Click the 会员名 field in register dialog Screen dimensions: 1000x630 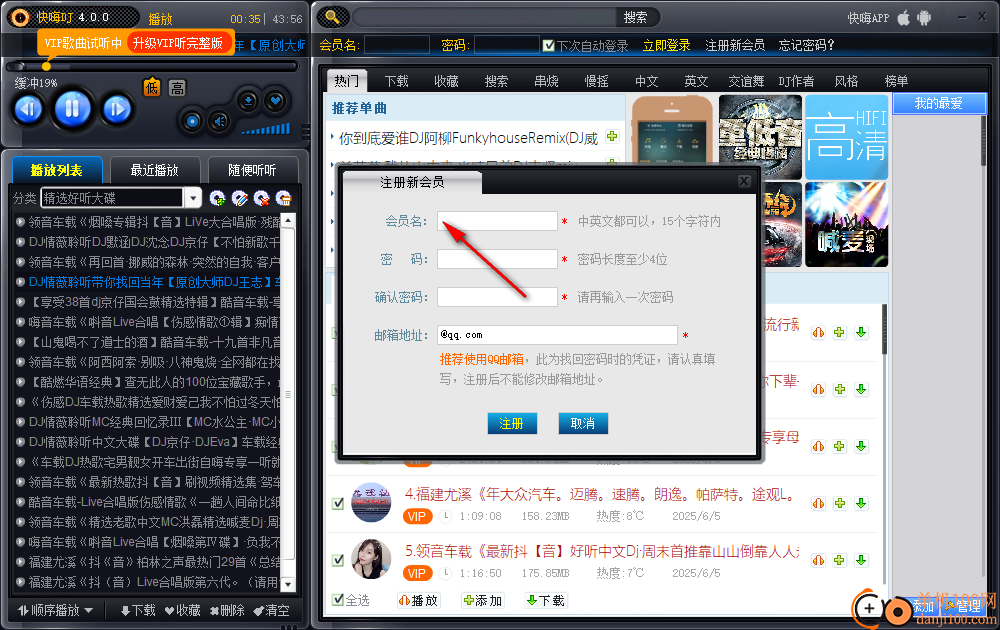point(497,221)
